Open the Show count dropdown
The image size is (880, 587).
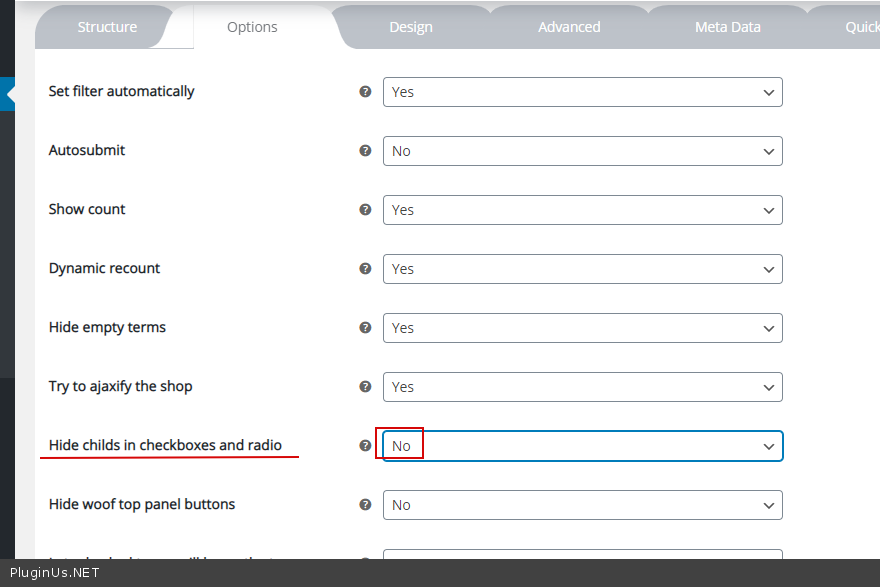582,210
